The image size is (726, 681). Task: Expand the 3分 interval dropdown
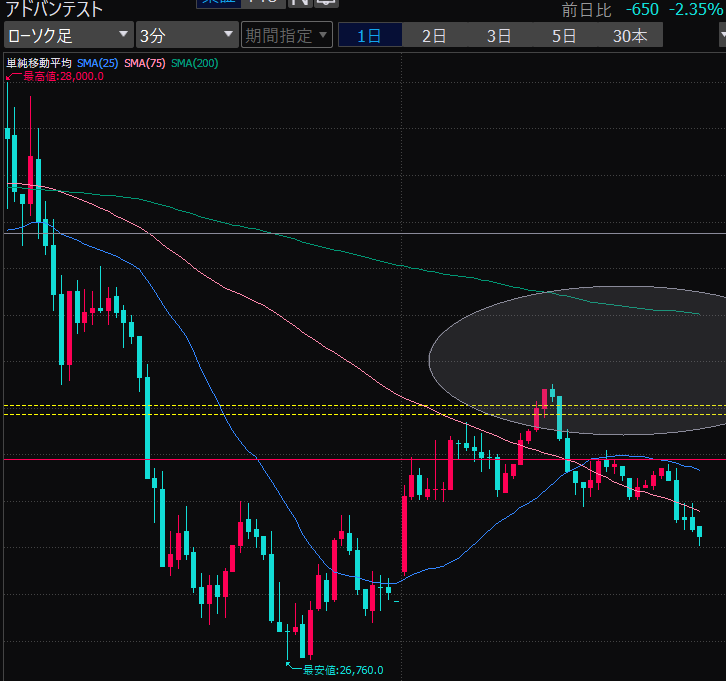(x=186, y=36)
